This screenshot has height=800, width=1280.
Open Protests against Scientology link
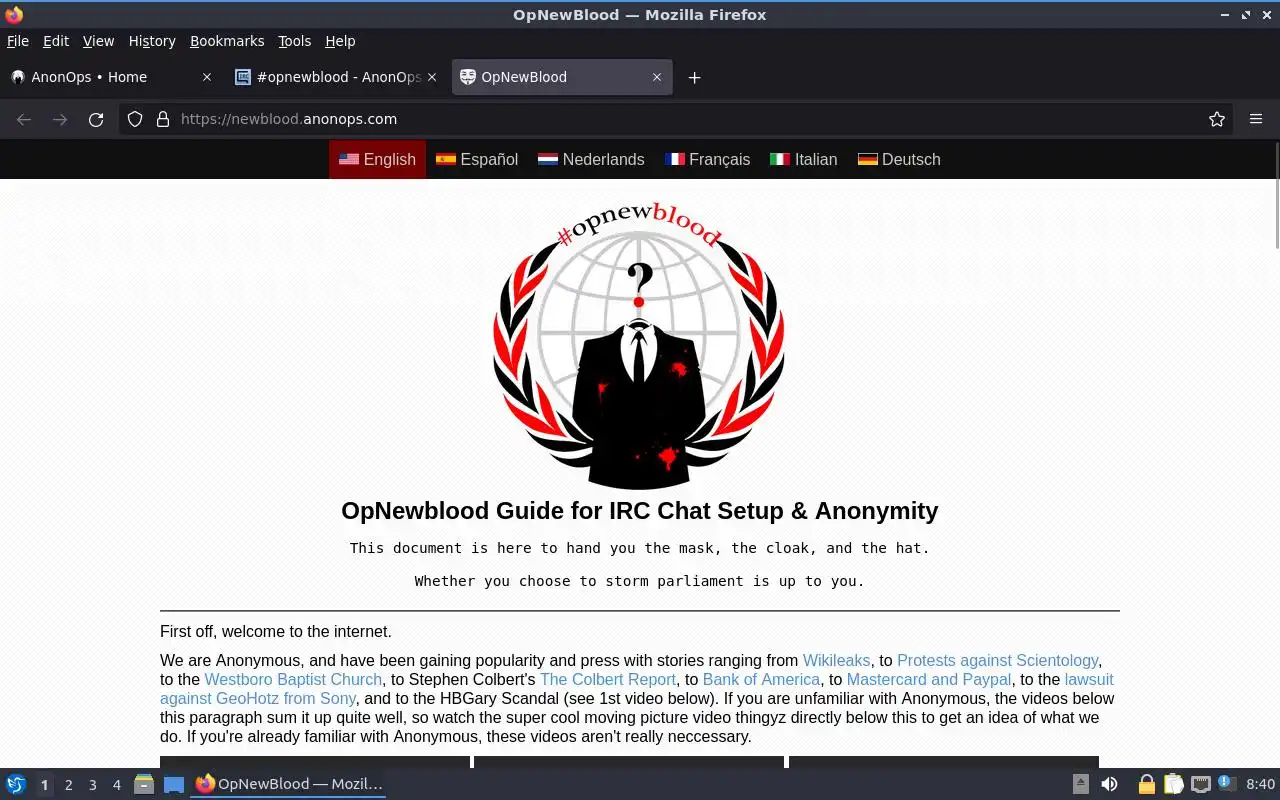pyautogui.click(x=997, y=660)
